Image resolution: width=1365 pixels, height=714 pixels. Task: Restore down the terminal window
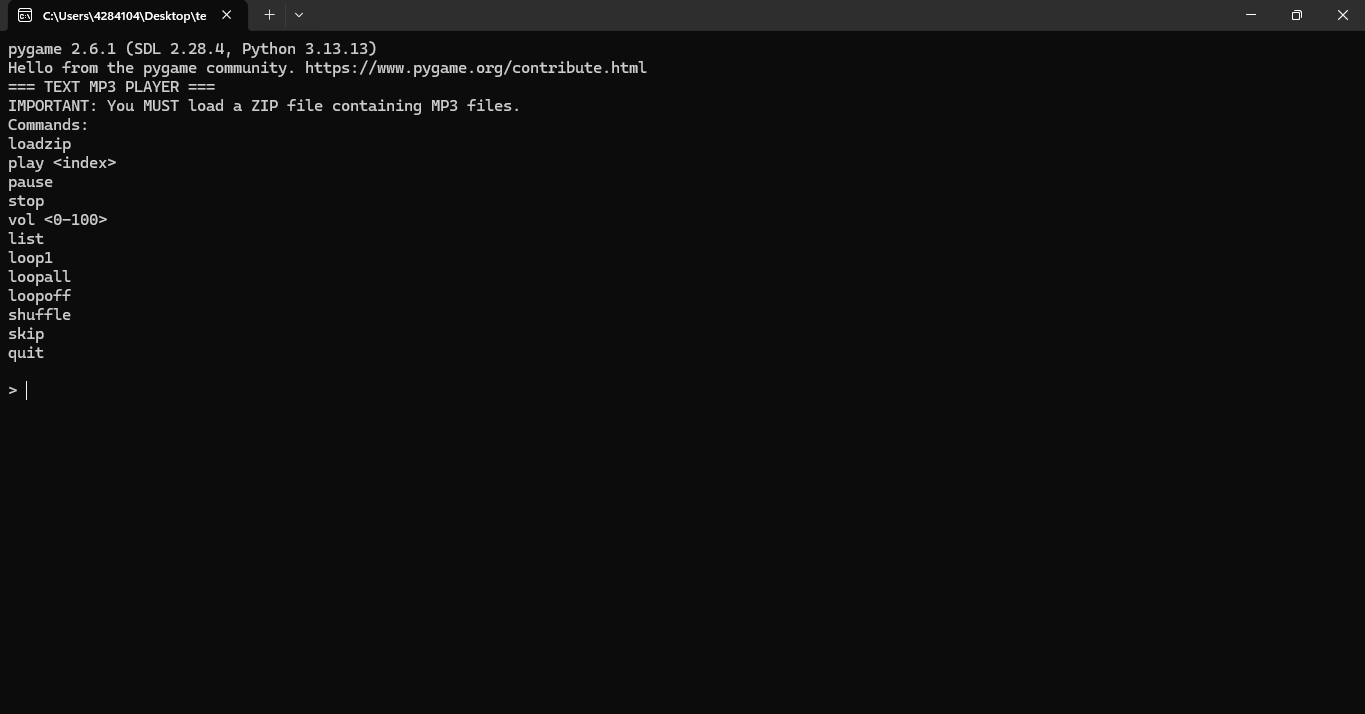tap(1296, 15)
